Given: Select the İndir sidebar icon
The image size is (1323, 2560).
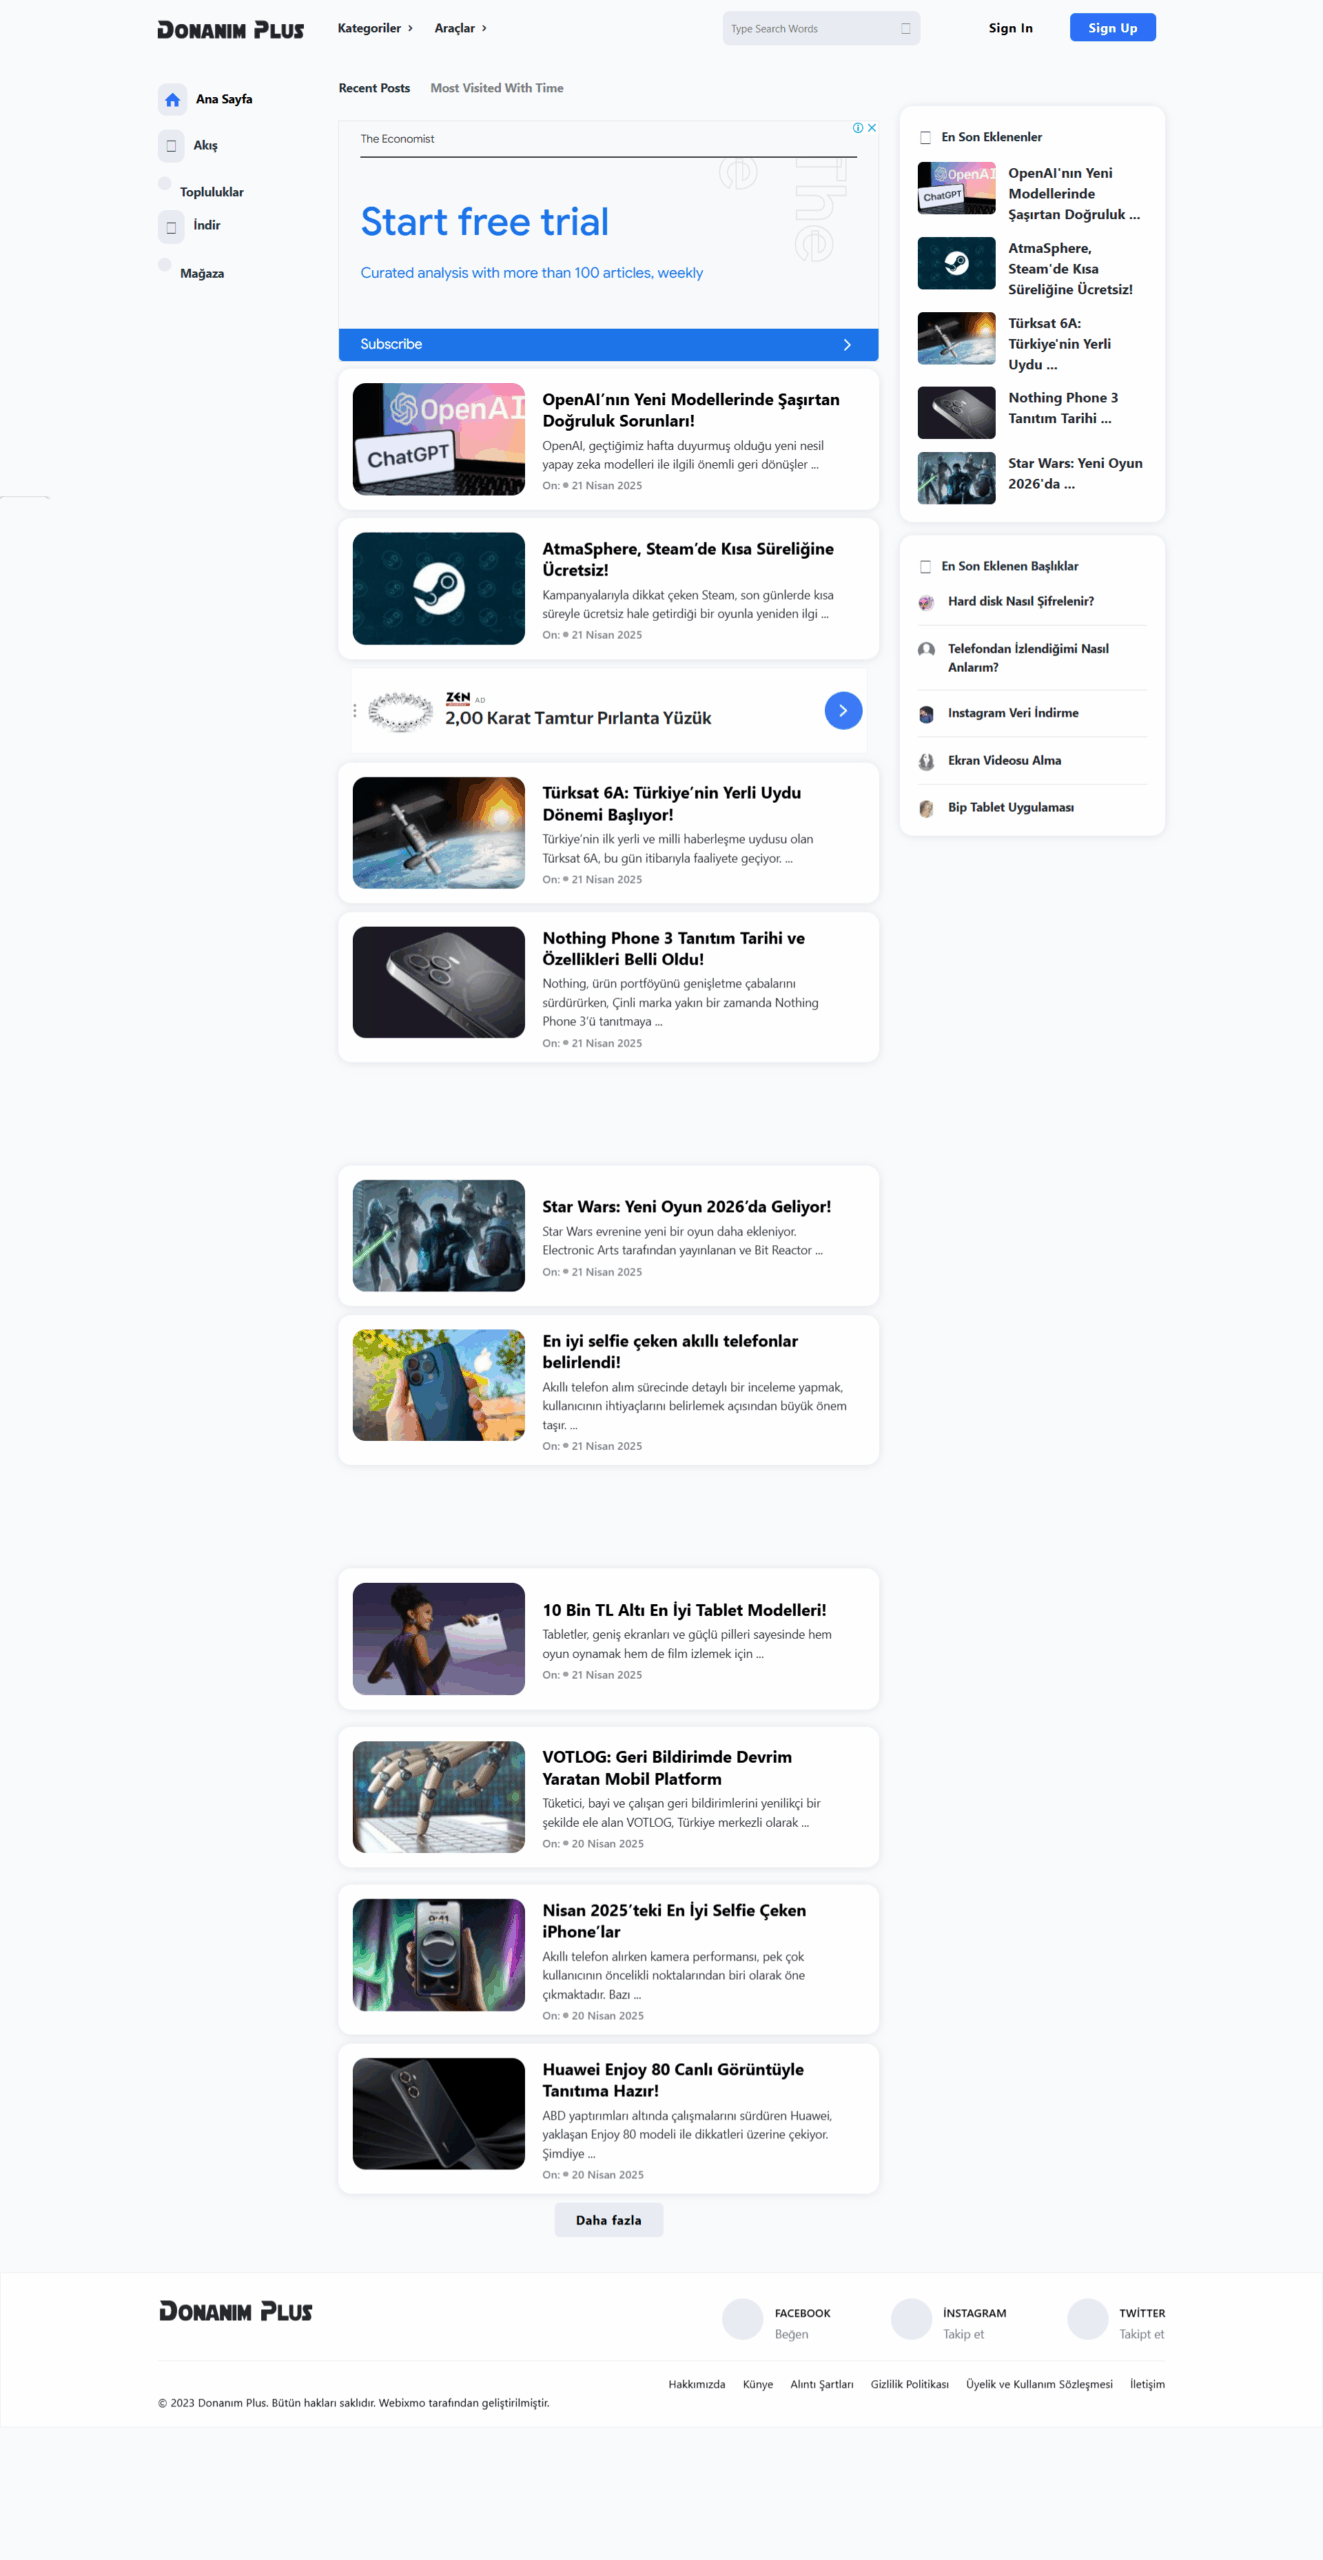Looking at the screenshot, I should [x=171, y=226].
